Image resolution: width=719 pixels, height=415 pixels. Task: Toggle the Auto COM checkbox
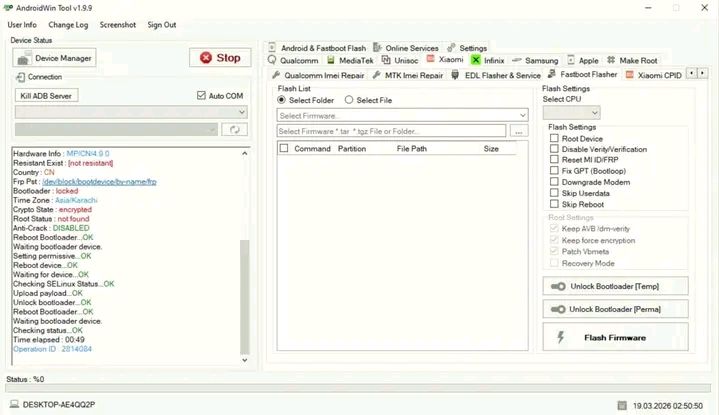tap(201, 96)
